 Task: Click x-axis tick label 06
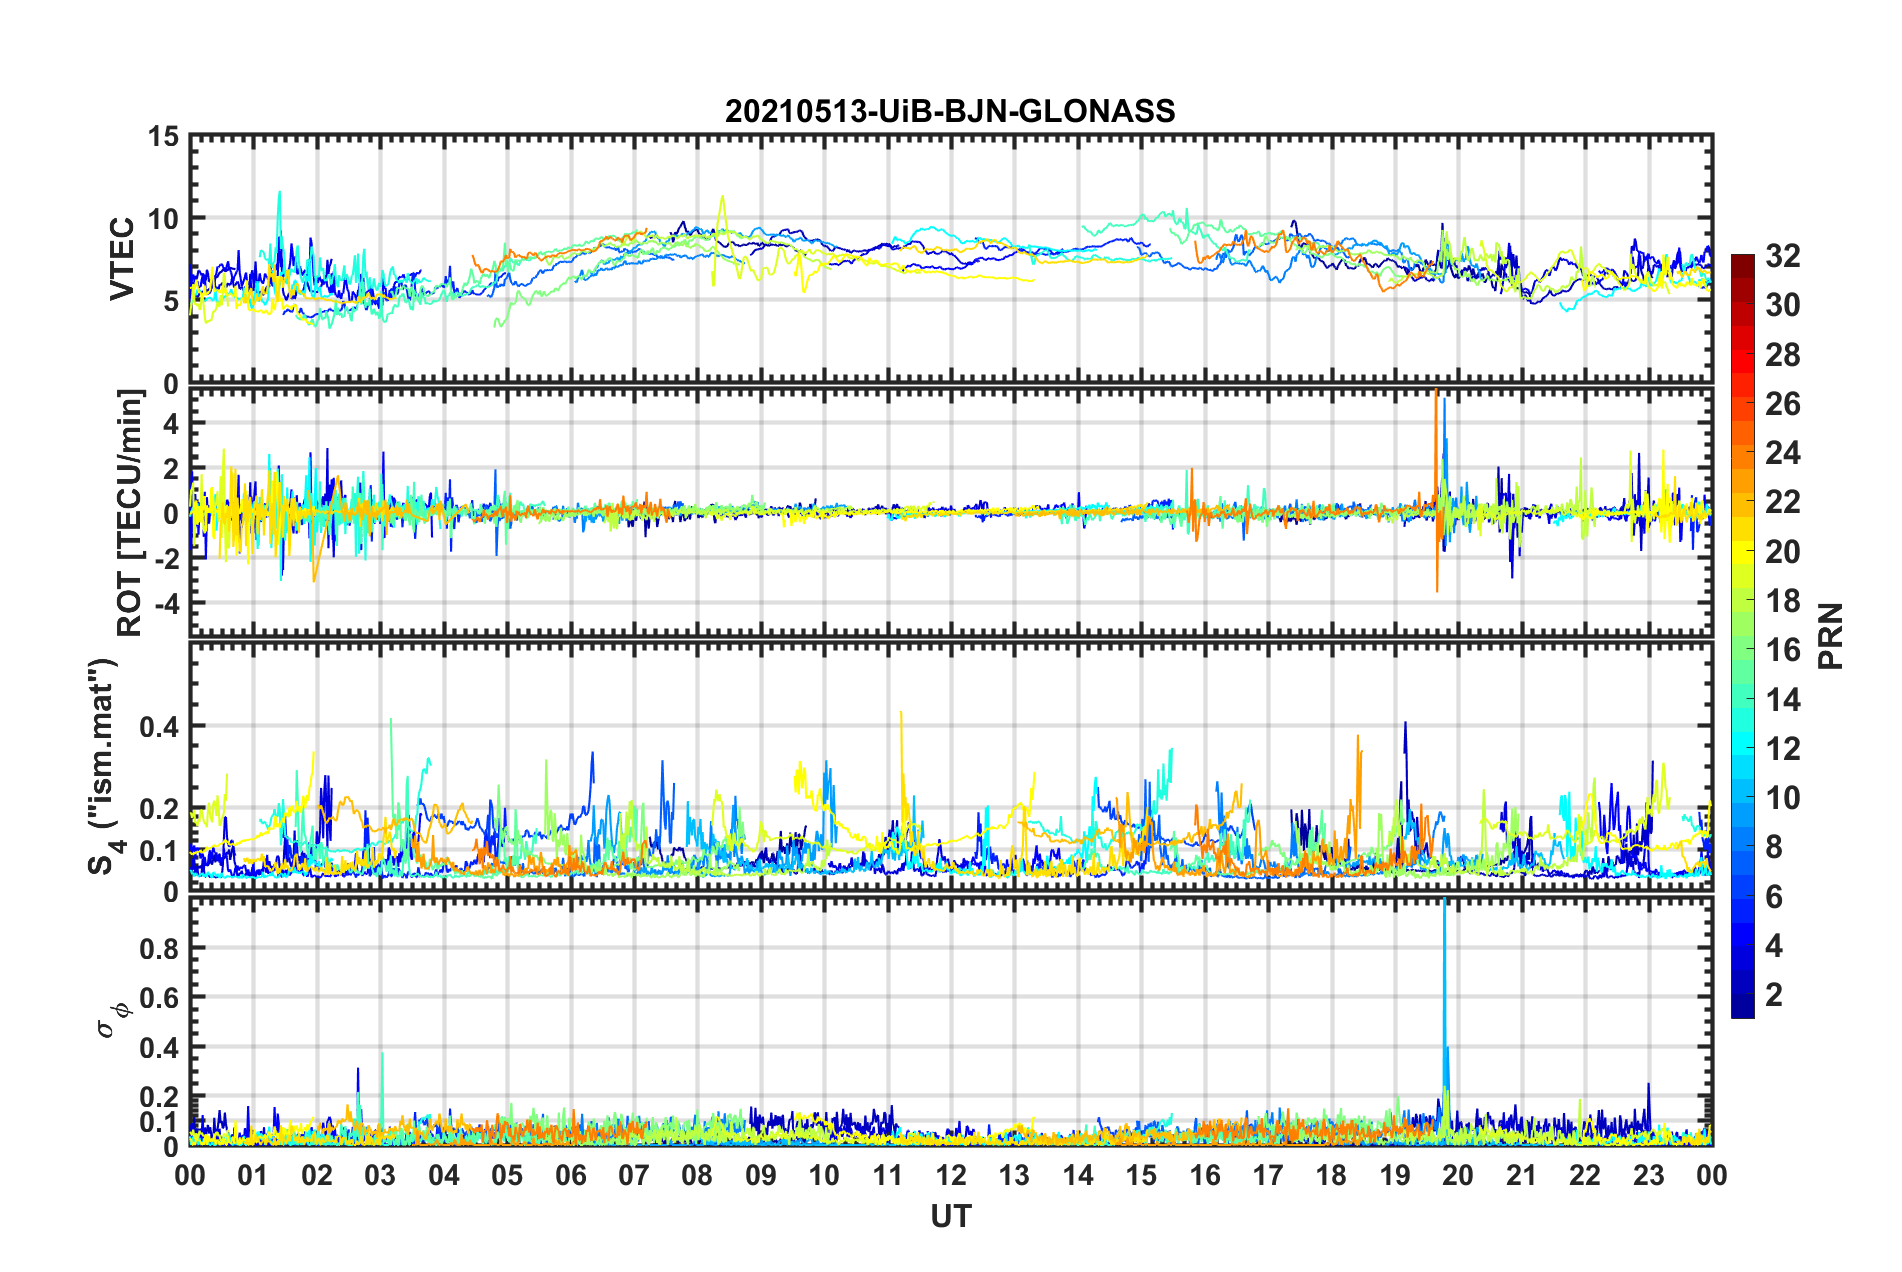571,1176
